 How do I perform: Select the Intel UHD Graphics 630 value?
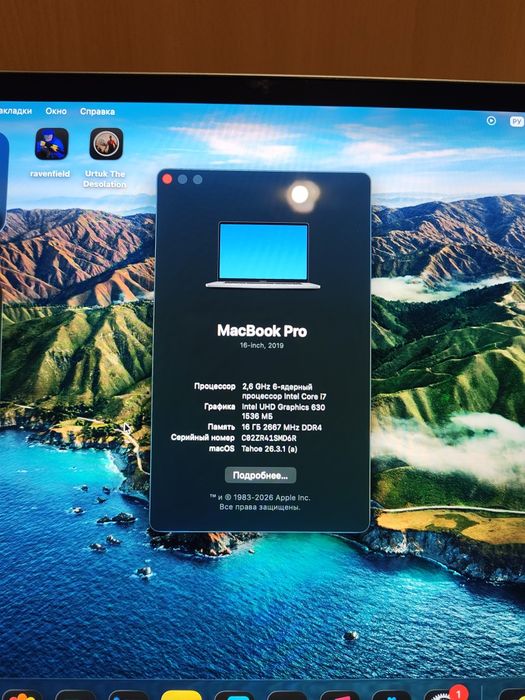pyautogui.click(x=283, y=411)
